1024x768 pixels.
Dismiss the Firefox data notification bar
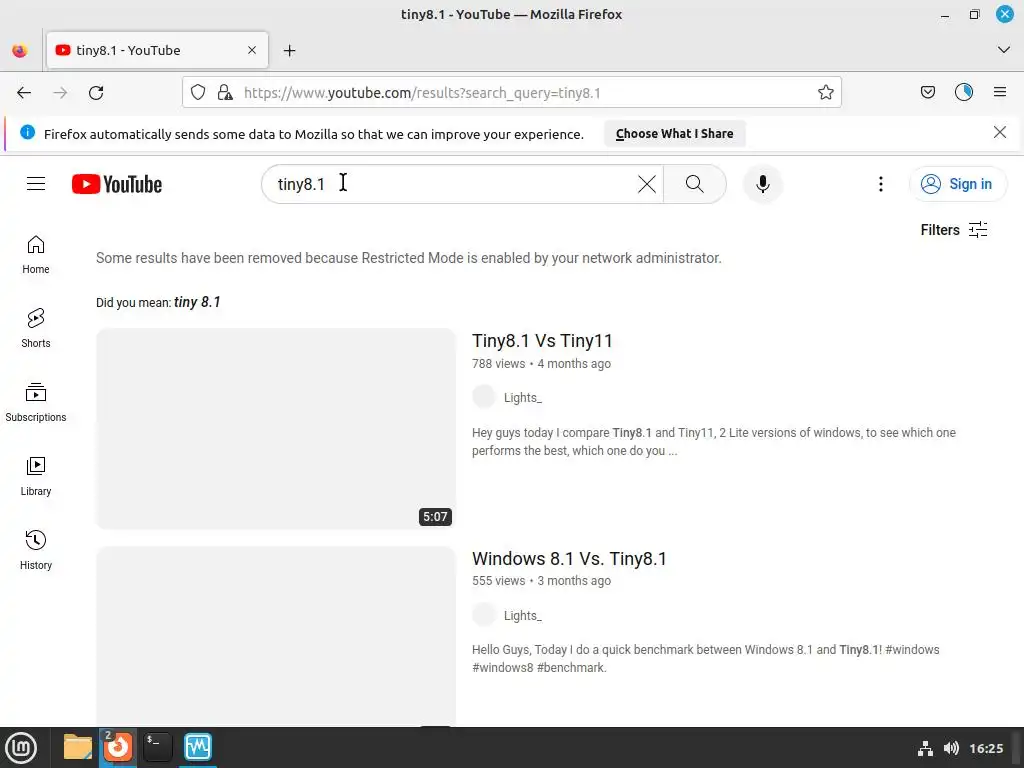point(999,133)
